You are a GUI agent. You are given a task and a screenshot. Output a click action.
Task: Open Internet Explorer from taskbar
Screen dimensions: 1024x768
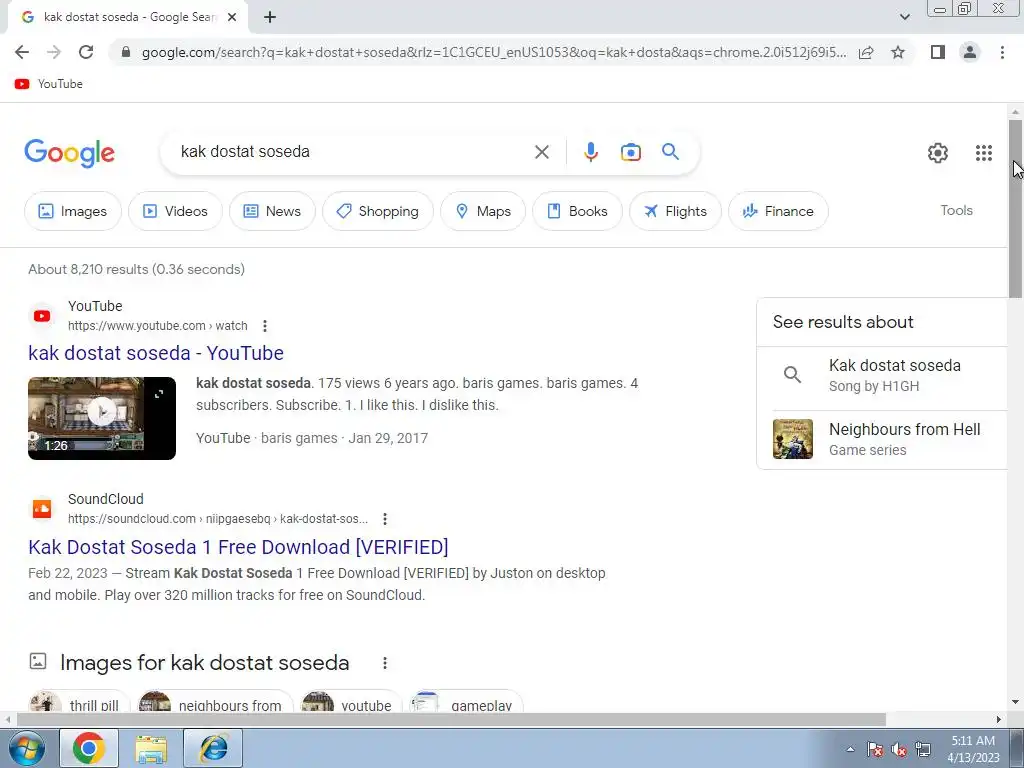213,748
